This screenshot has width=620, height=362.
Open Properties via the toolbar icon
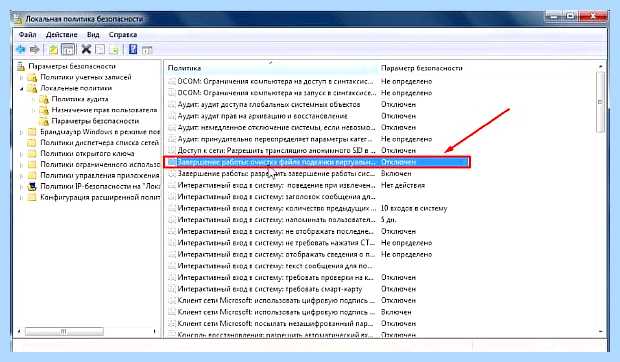point(100,50)
